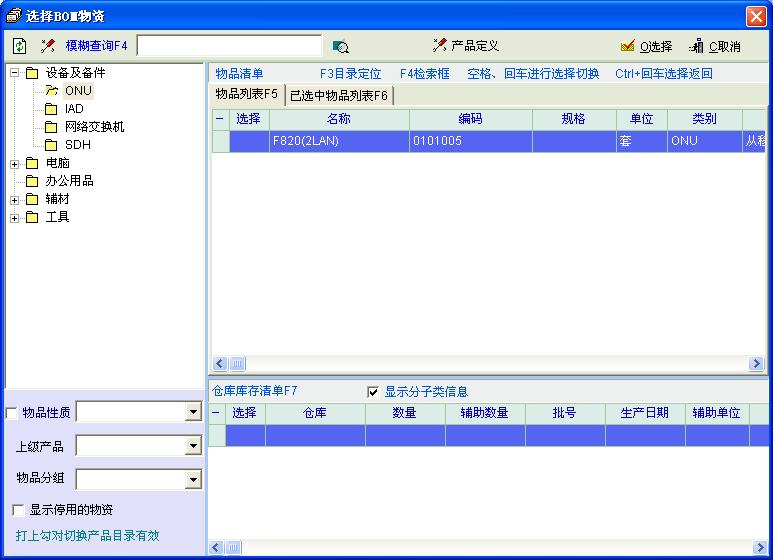The width and height of the screenshot is (773, 560).
Task: Open the 上级产品 dropdown
Action: 193,446
